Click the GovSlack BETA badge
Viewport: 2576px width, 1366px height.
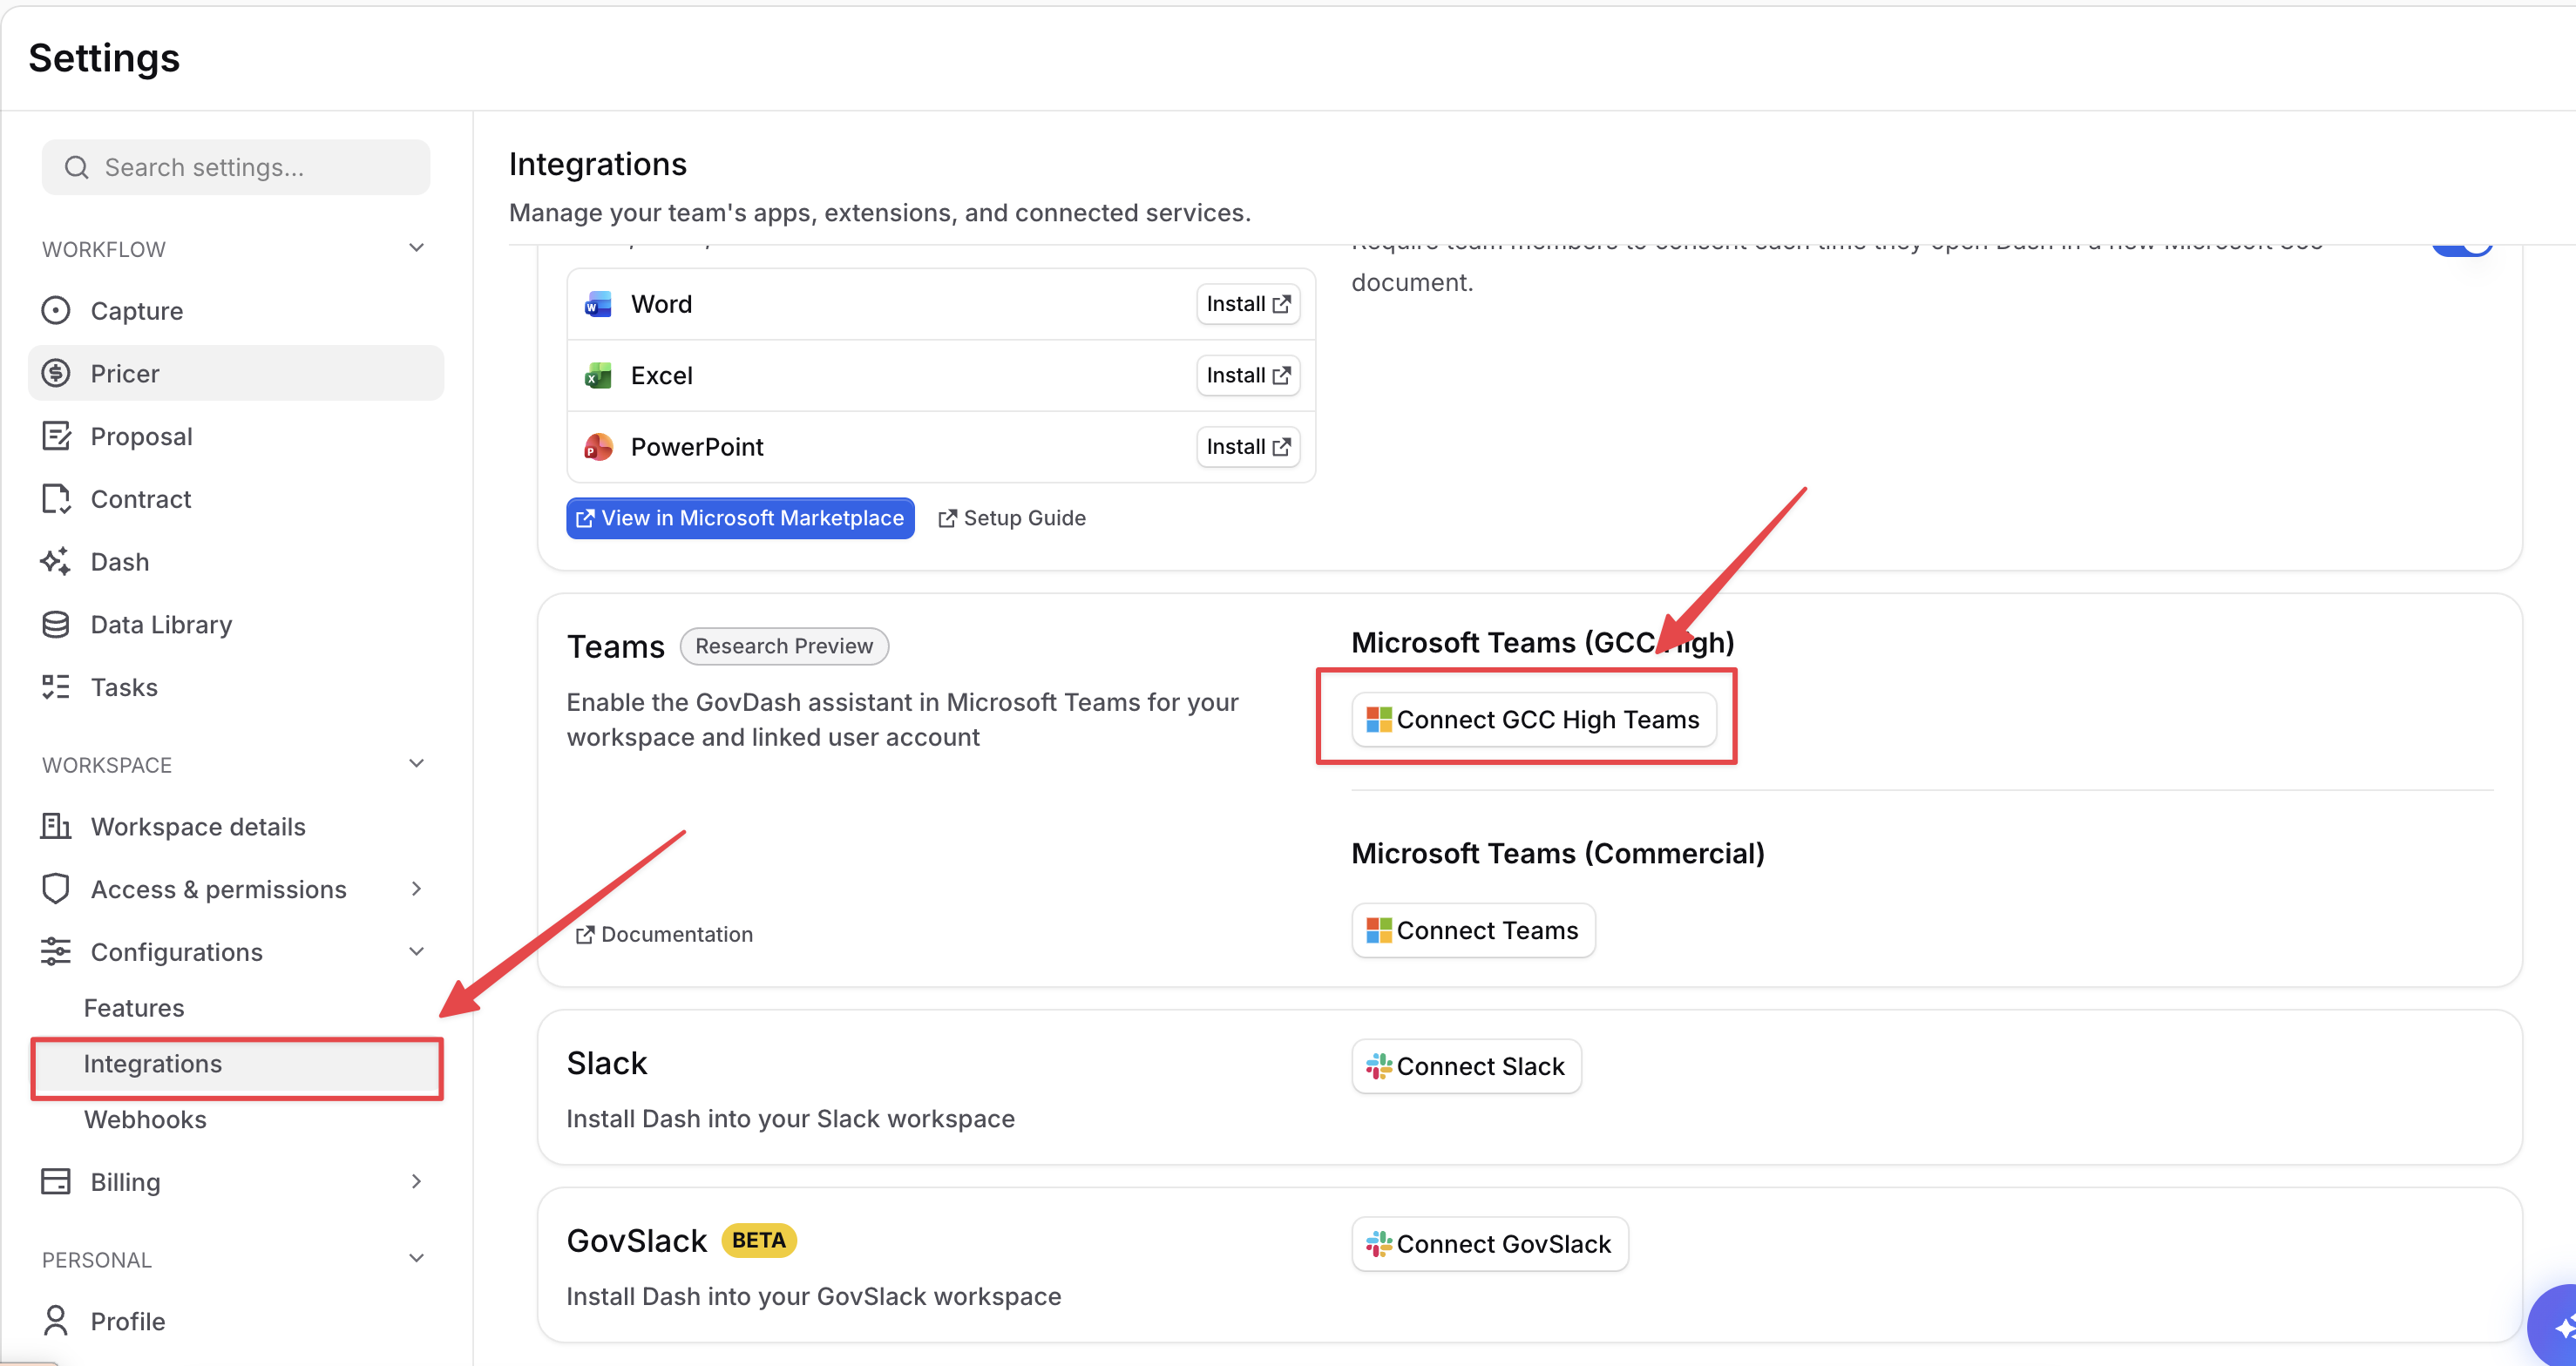coord(758,1240)
